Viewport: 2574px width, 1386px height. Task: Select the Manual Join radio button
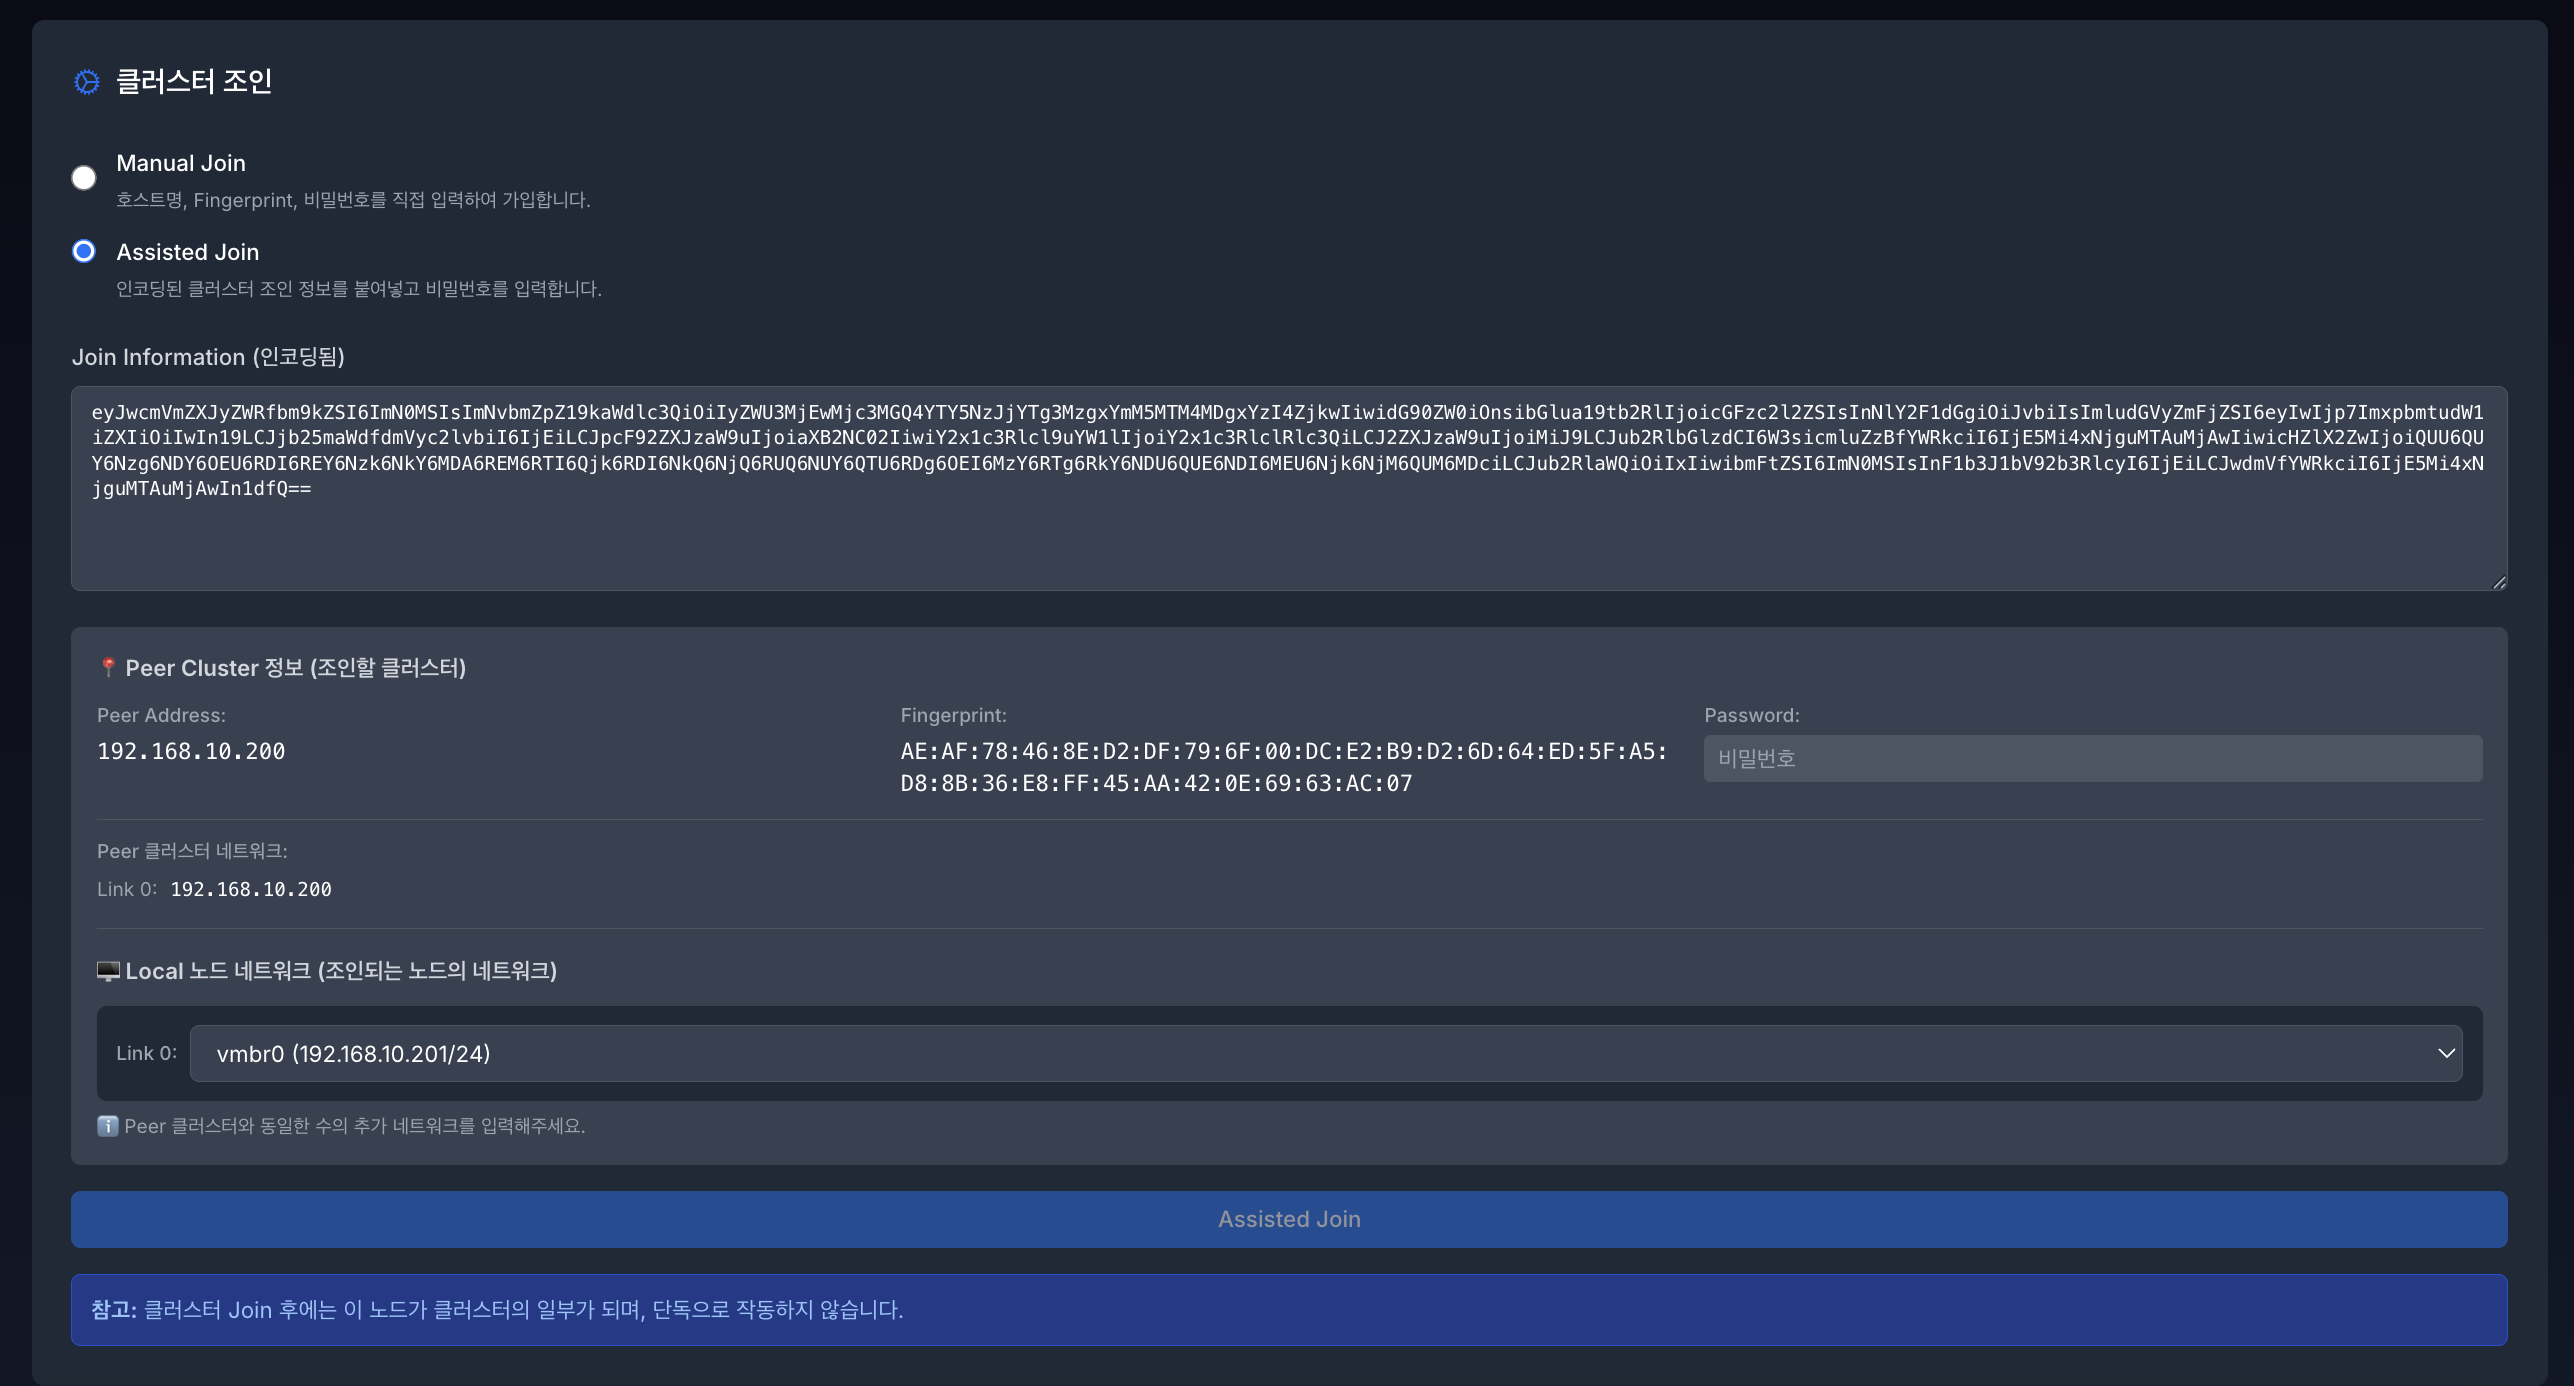[84, 178]
